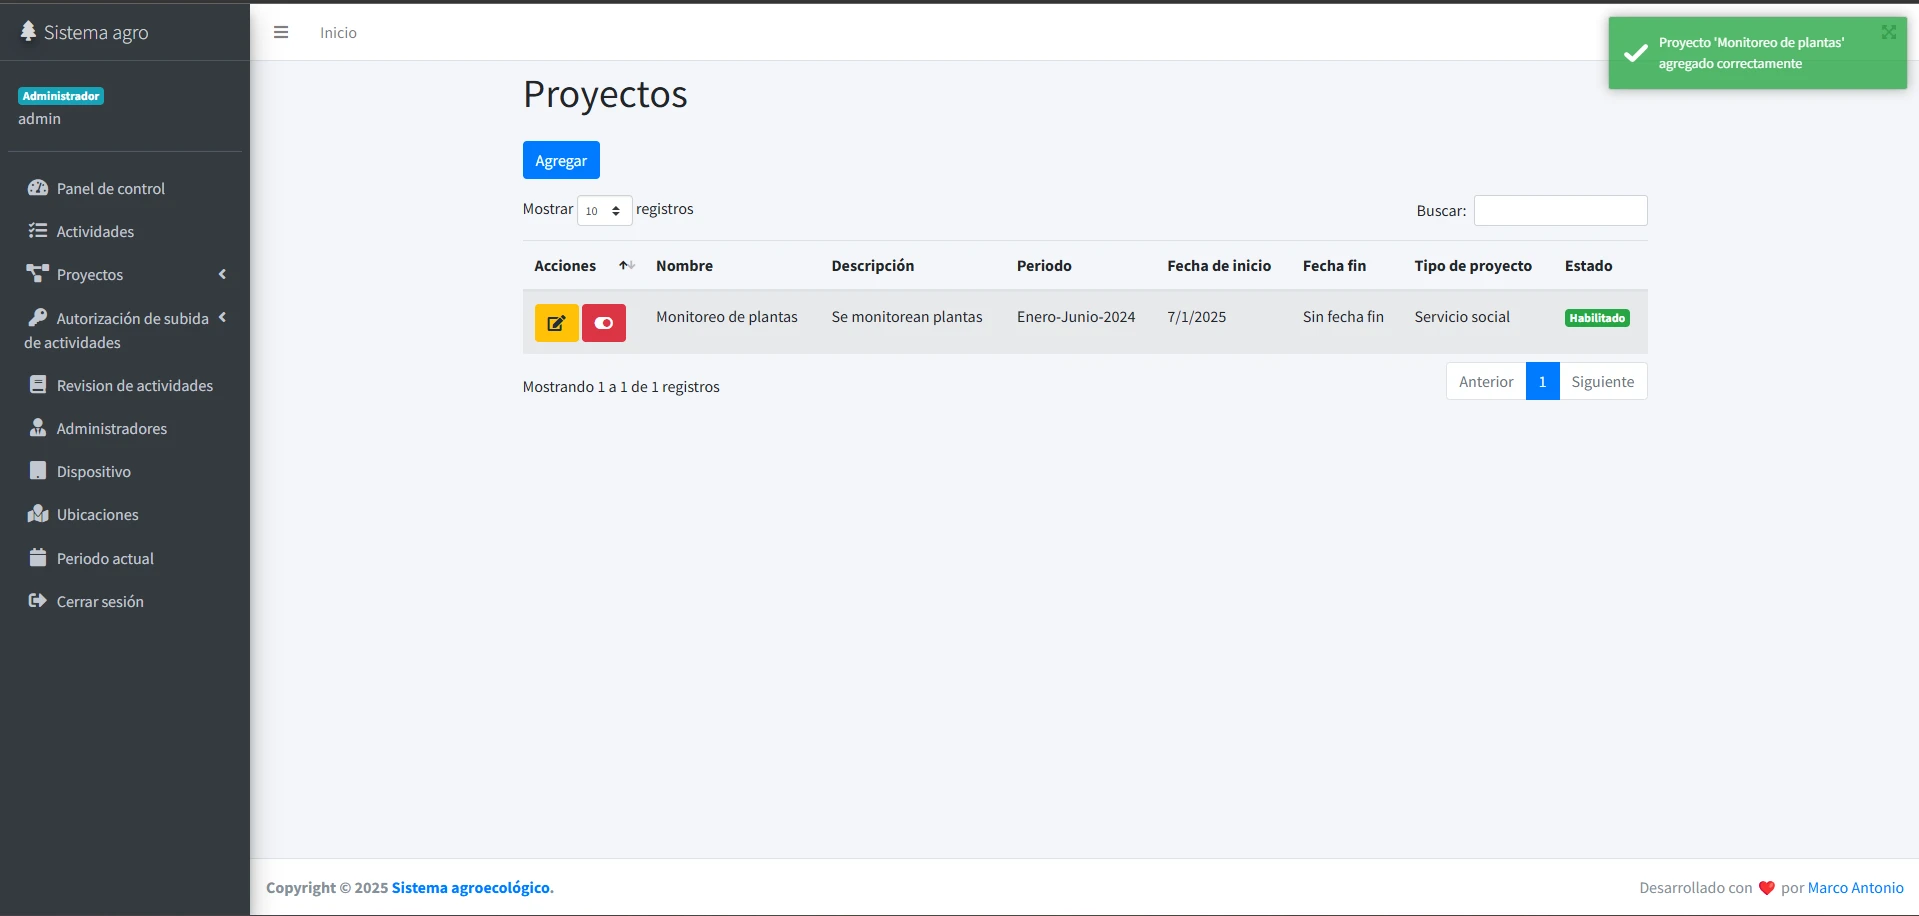Open Revision de actividades menu item
This screenshot has height=916, width=1919.
pos(125,385)
